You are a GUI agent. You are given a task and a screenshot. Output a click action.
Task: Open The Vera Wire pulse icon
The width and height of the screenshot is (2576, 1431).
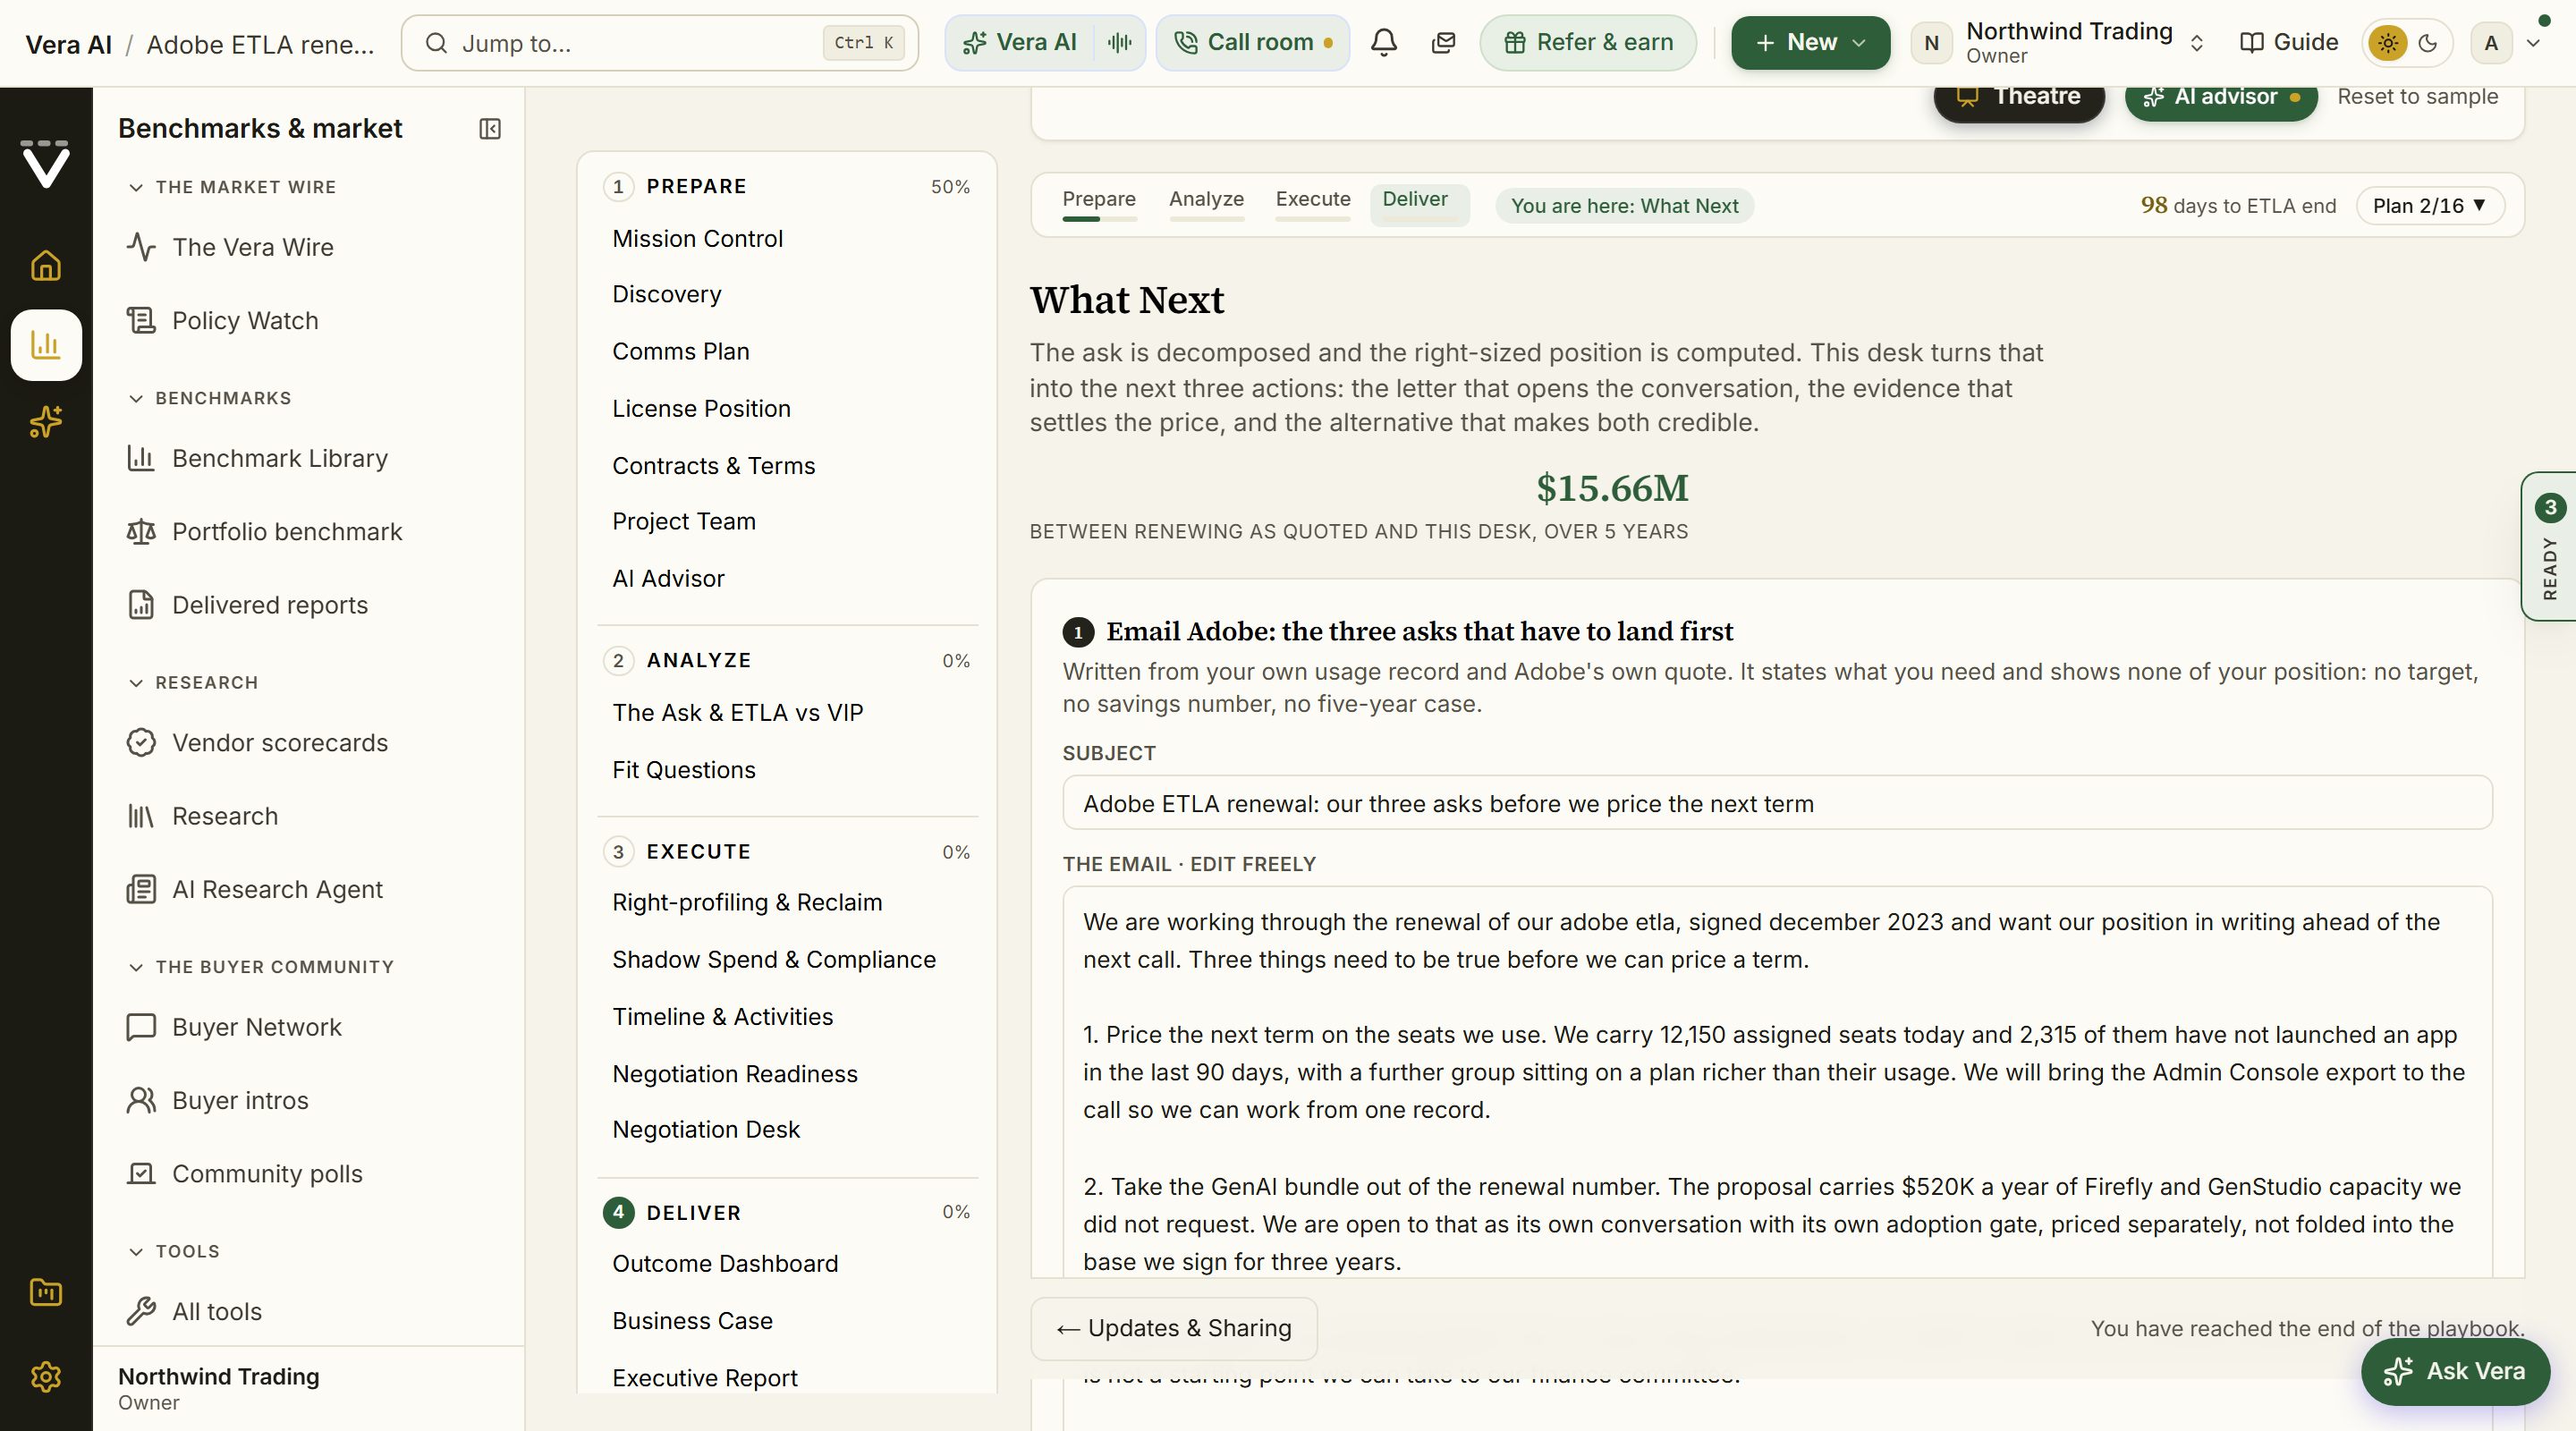click(141, 247)
